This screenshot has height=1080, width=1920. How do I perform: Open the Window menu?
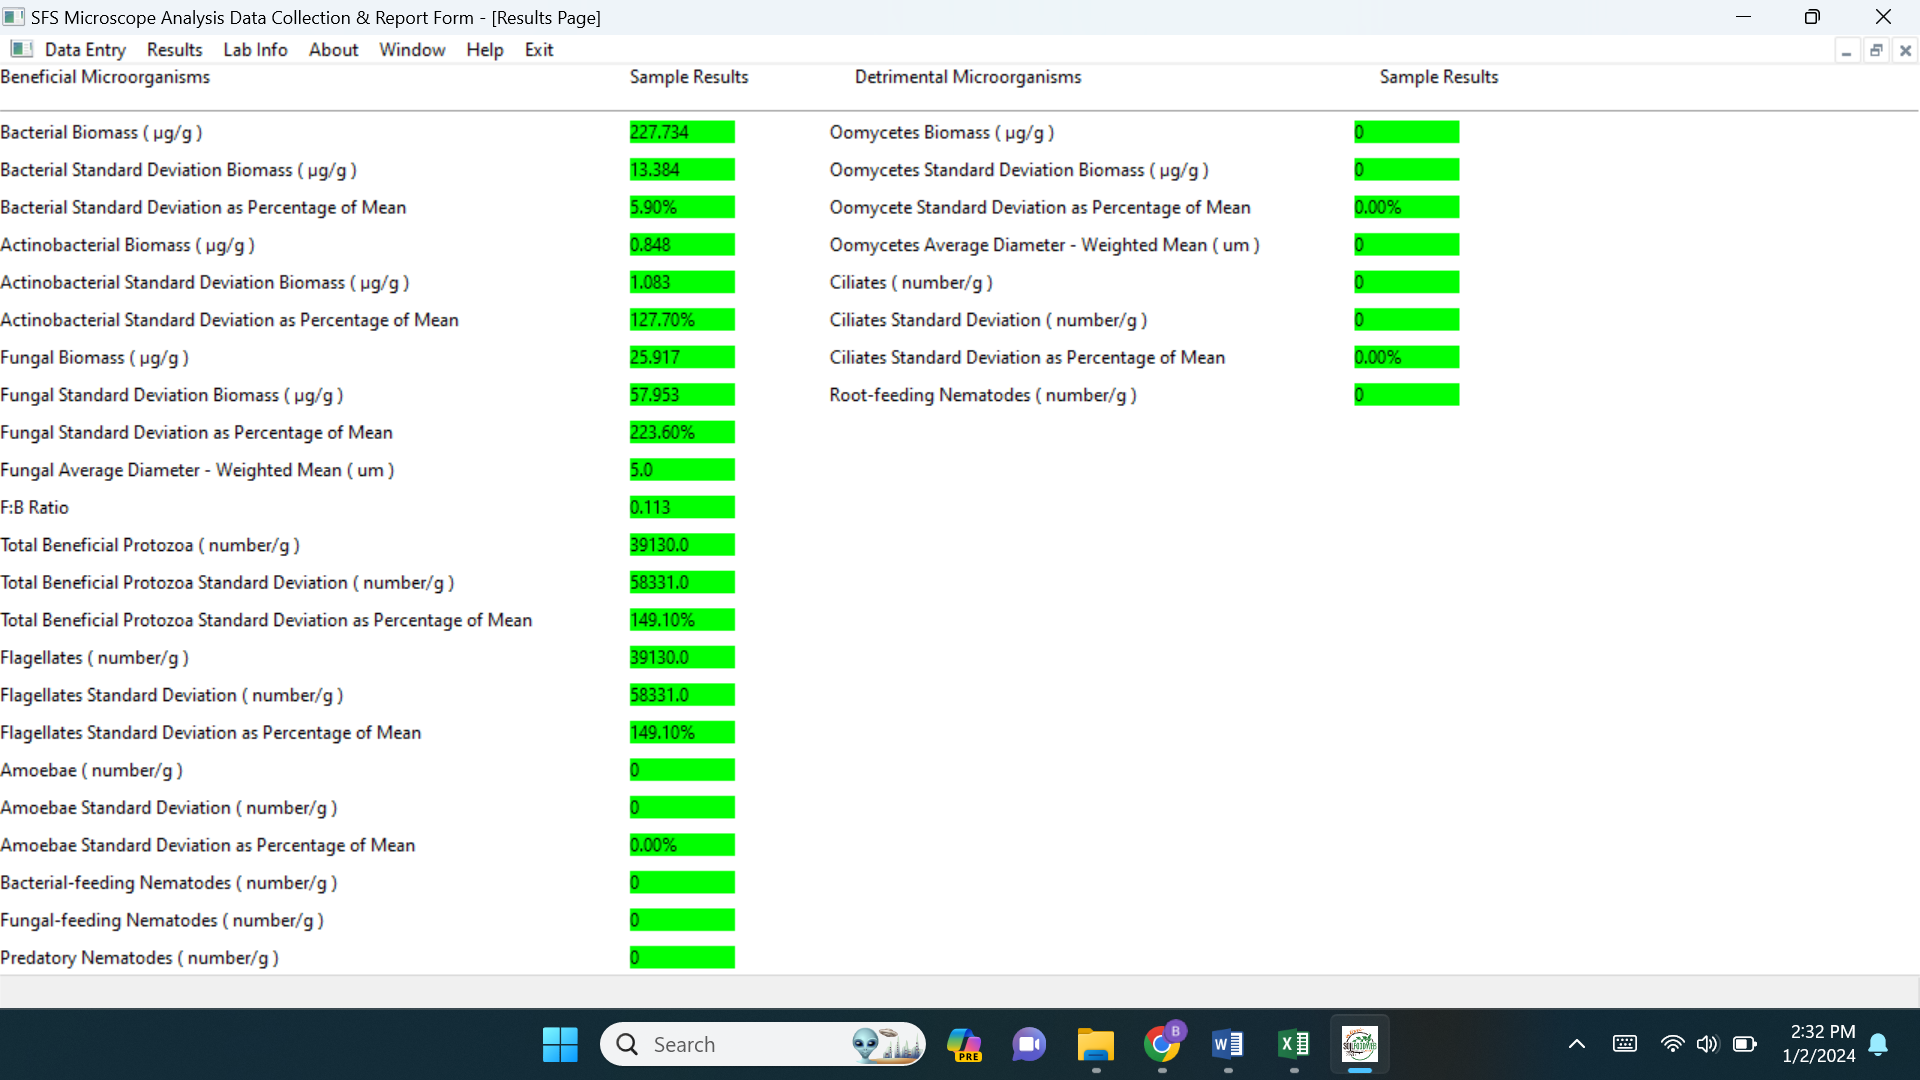click(x=412, y=50)
